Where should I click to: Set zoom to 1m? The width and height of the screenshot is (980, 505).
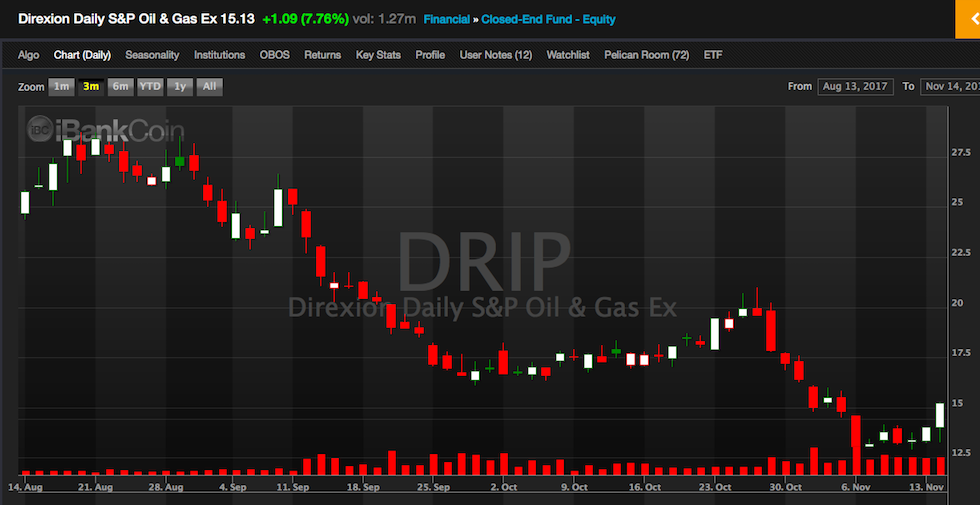61,87
